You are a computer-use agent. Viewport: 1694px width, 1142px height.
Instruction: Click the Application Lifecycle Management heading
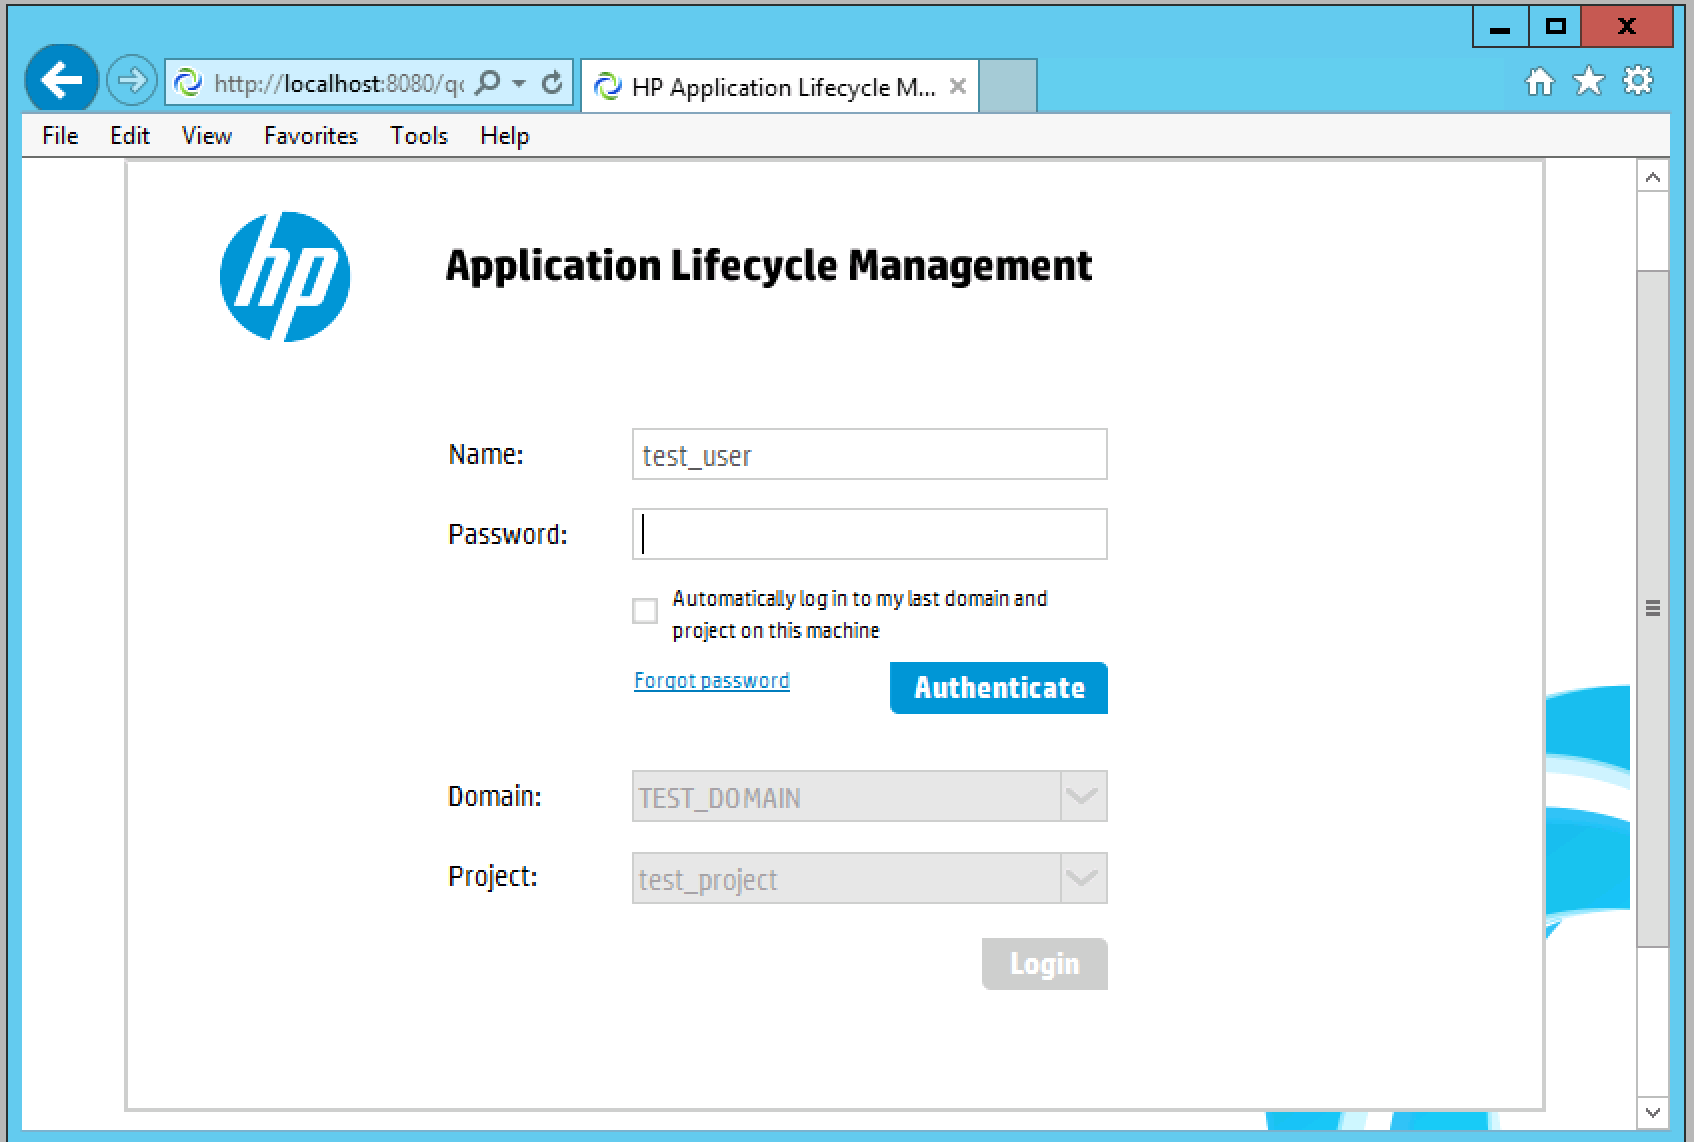(x=769, y=266)
